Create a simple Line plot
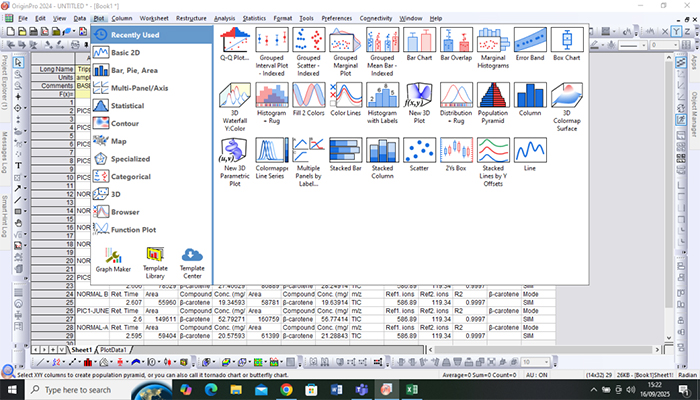The image size is (700, 400). 530,154
